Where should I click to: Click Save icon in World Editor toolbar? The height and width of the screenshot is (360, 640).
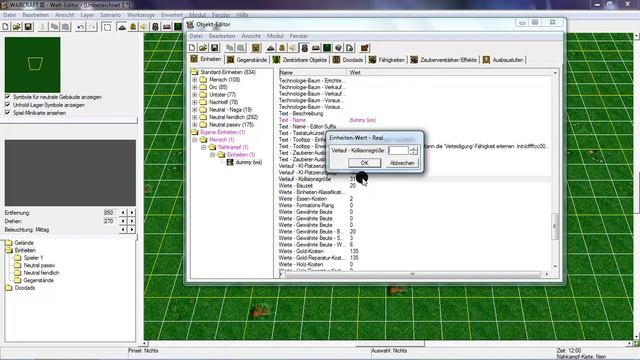28,27
